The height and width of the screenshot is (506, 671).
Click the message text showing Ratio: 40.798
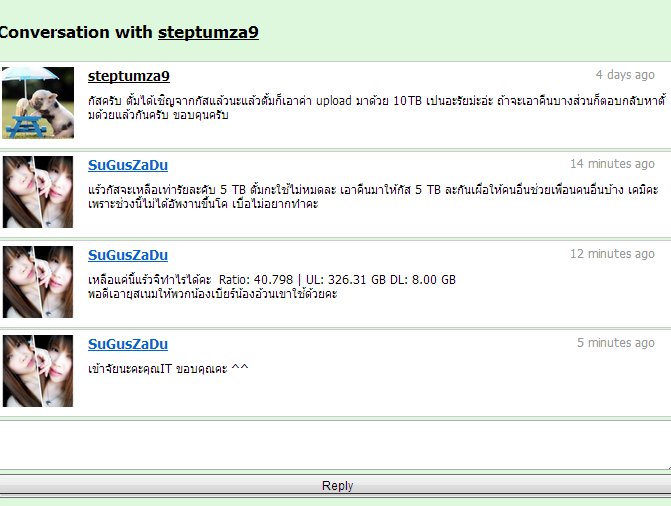point(270,287)
